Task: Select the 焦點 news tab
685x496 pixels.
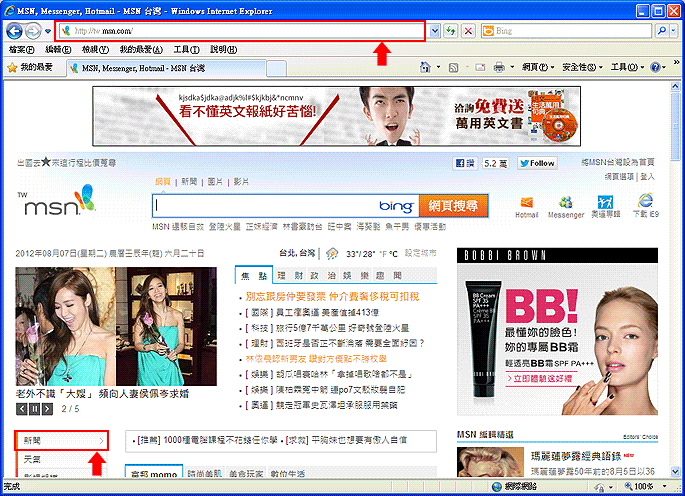Action: (x=254, y=275)
